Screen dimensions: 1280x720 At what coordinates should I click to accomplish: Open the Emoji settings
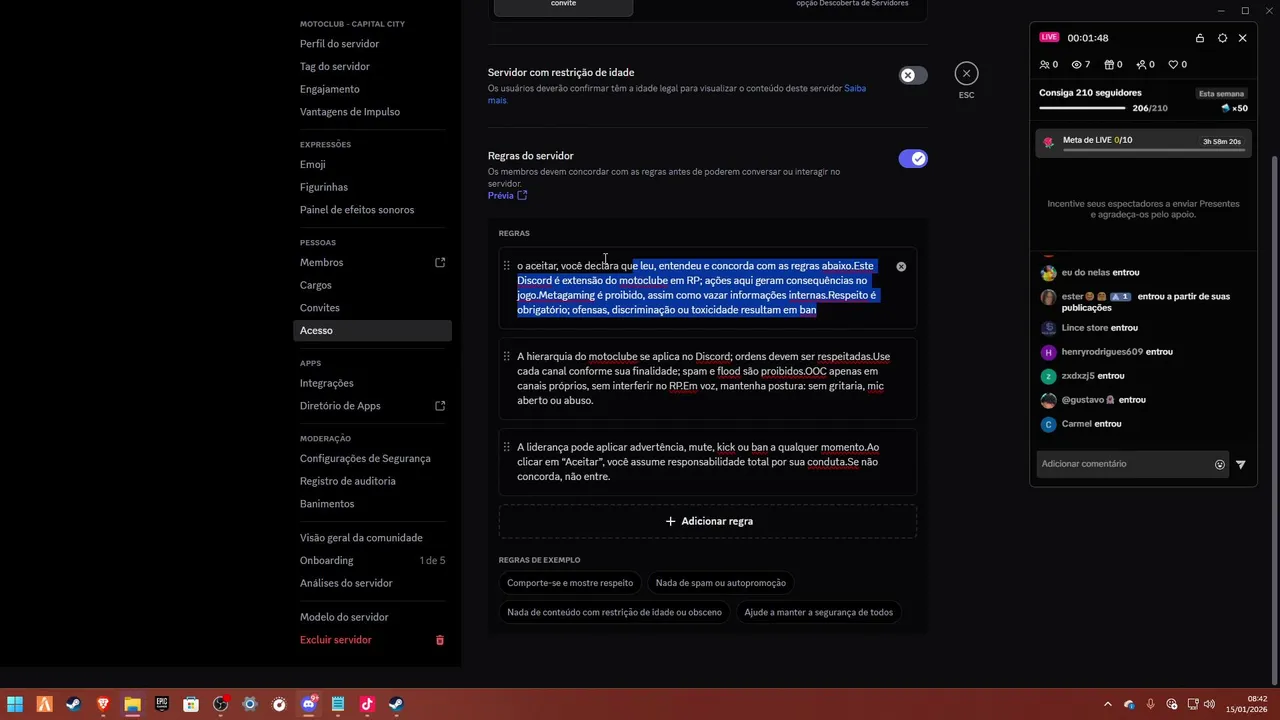click(x=312, y=165)
